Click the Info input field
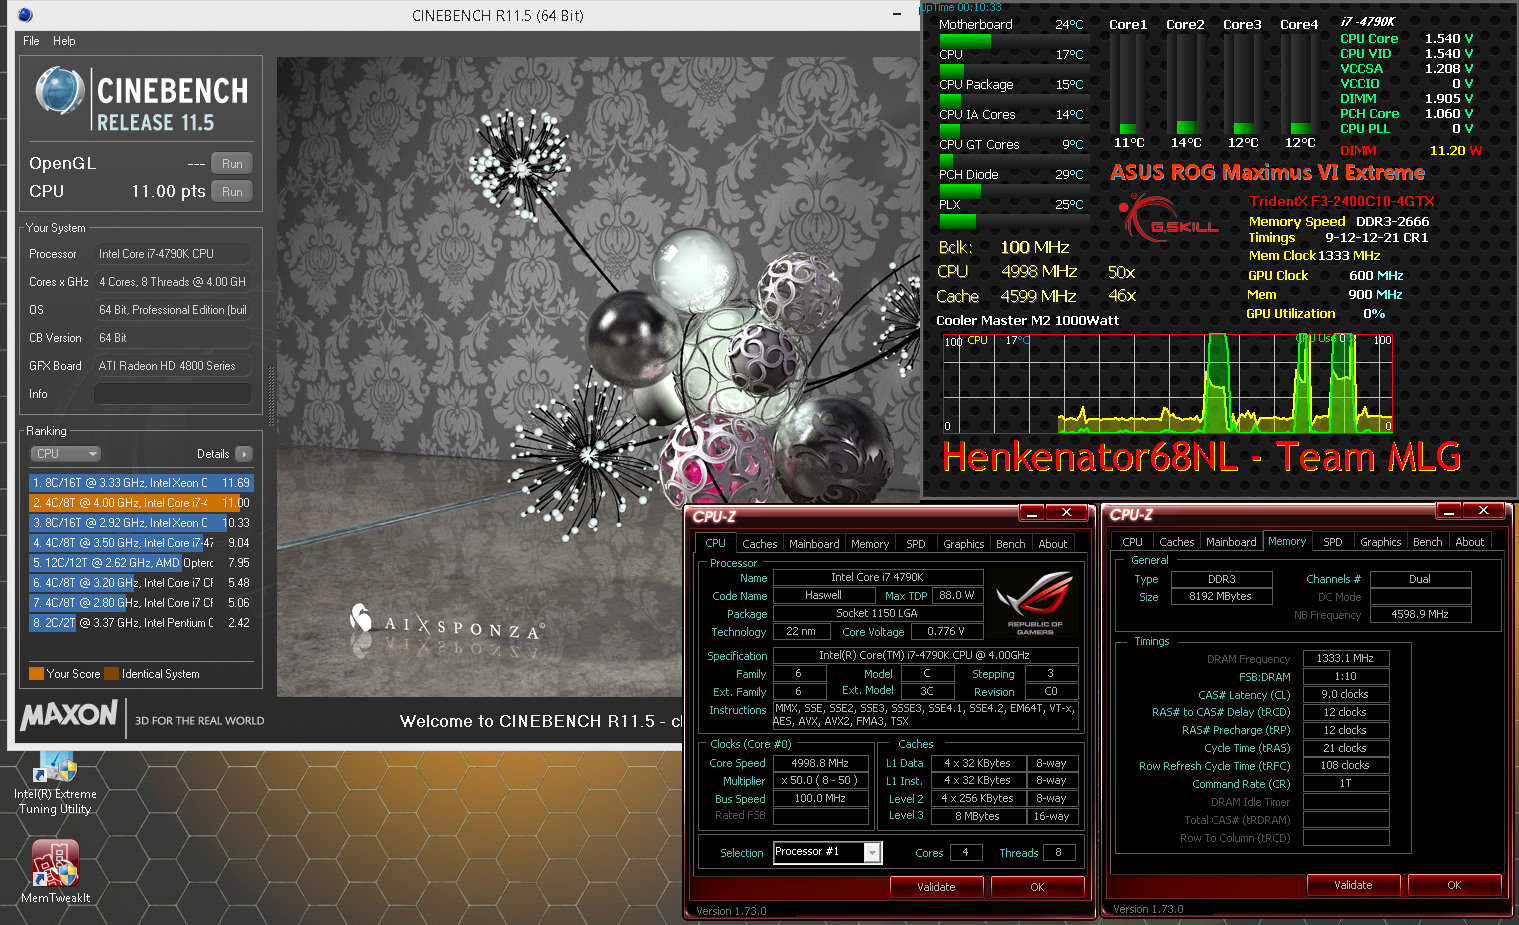Viewport: 1519px width, 925px height. 172,394
